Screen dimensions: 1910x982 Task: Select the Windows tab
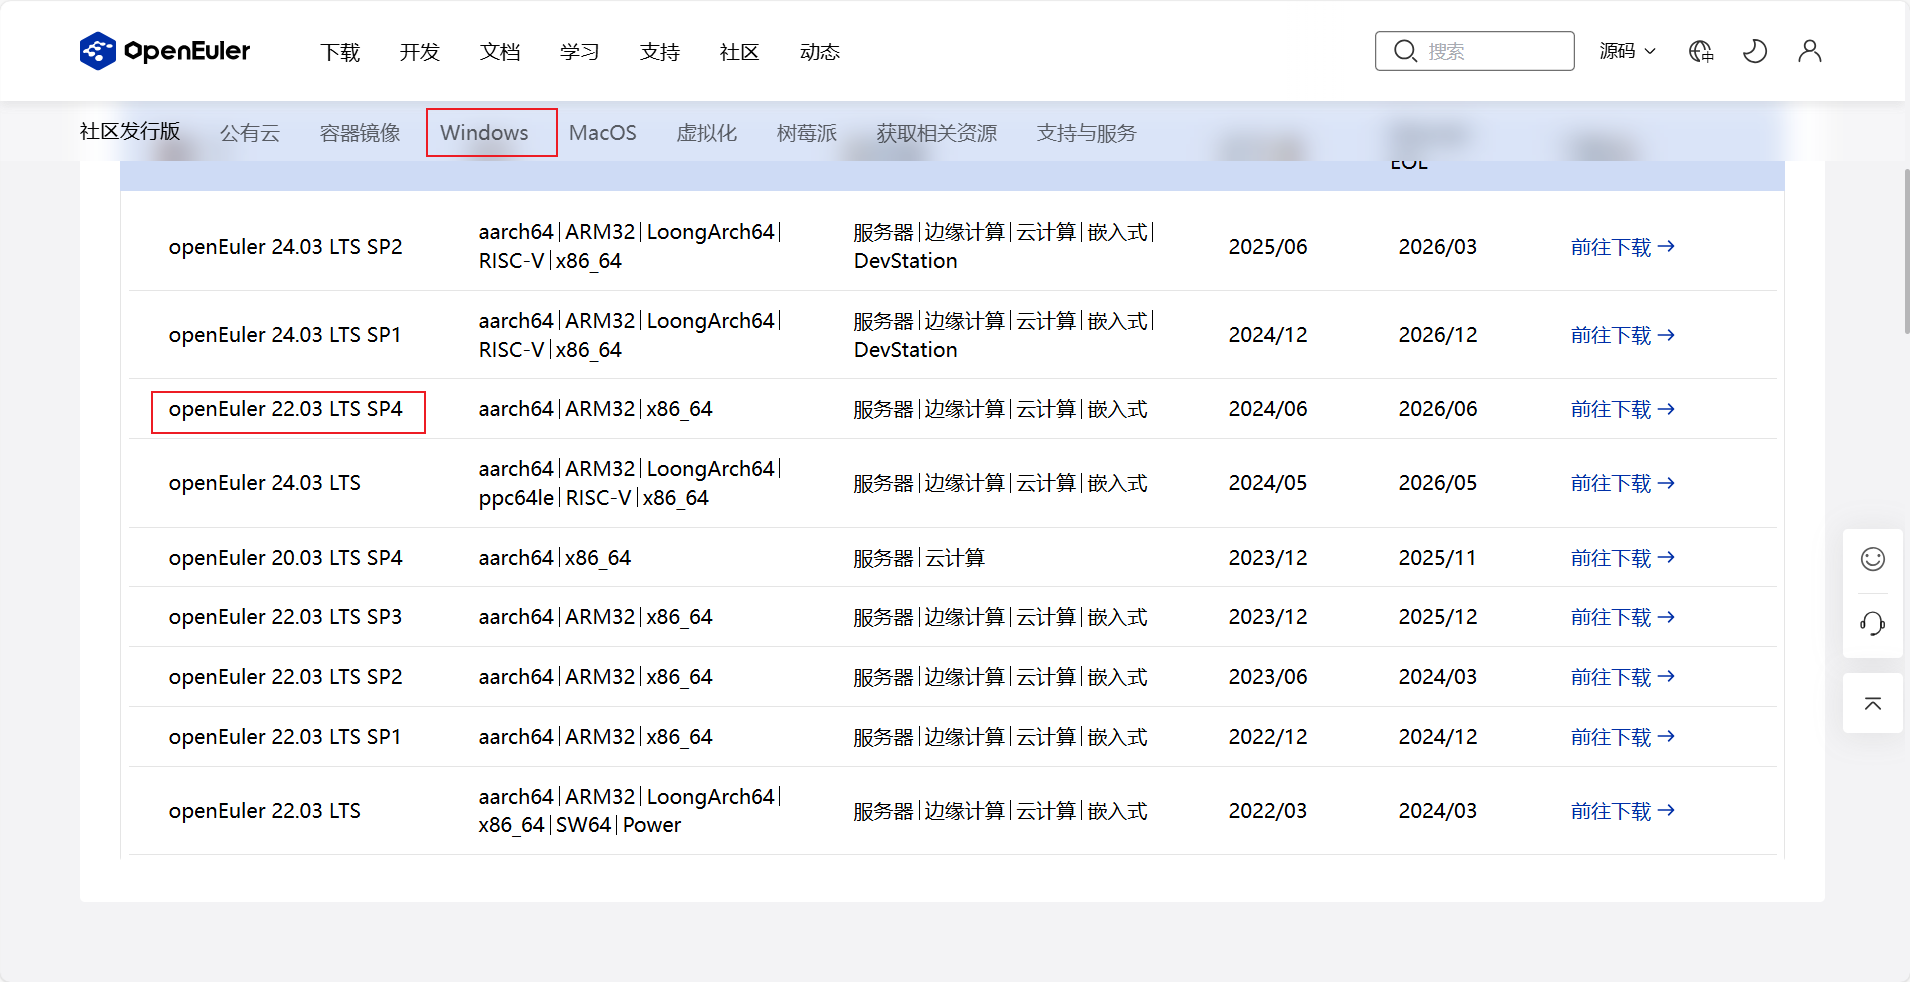point(484,133)
